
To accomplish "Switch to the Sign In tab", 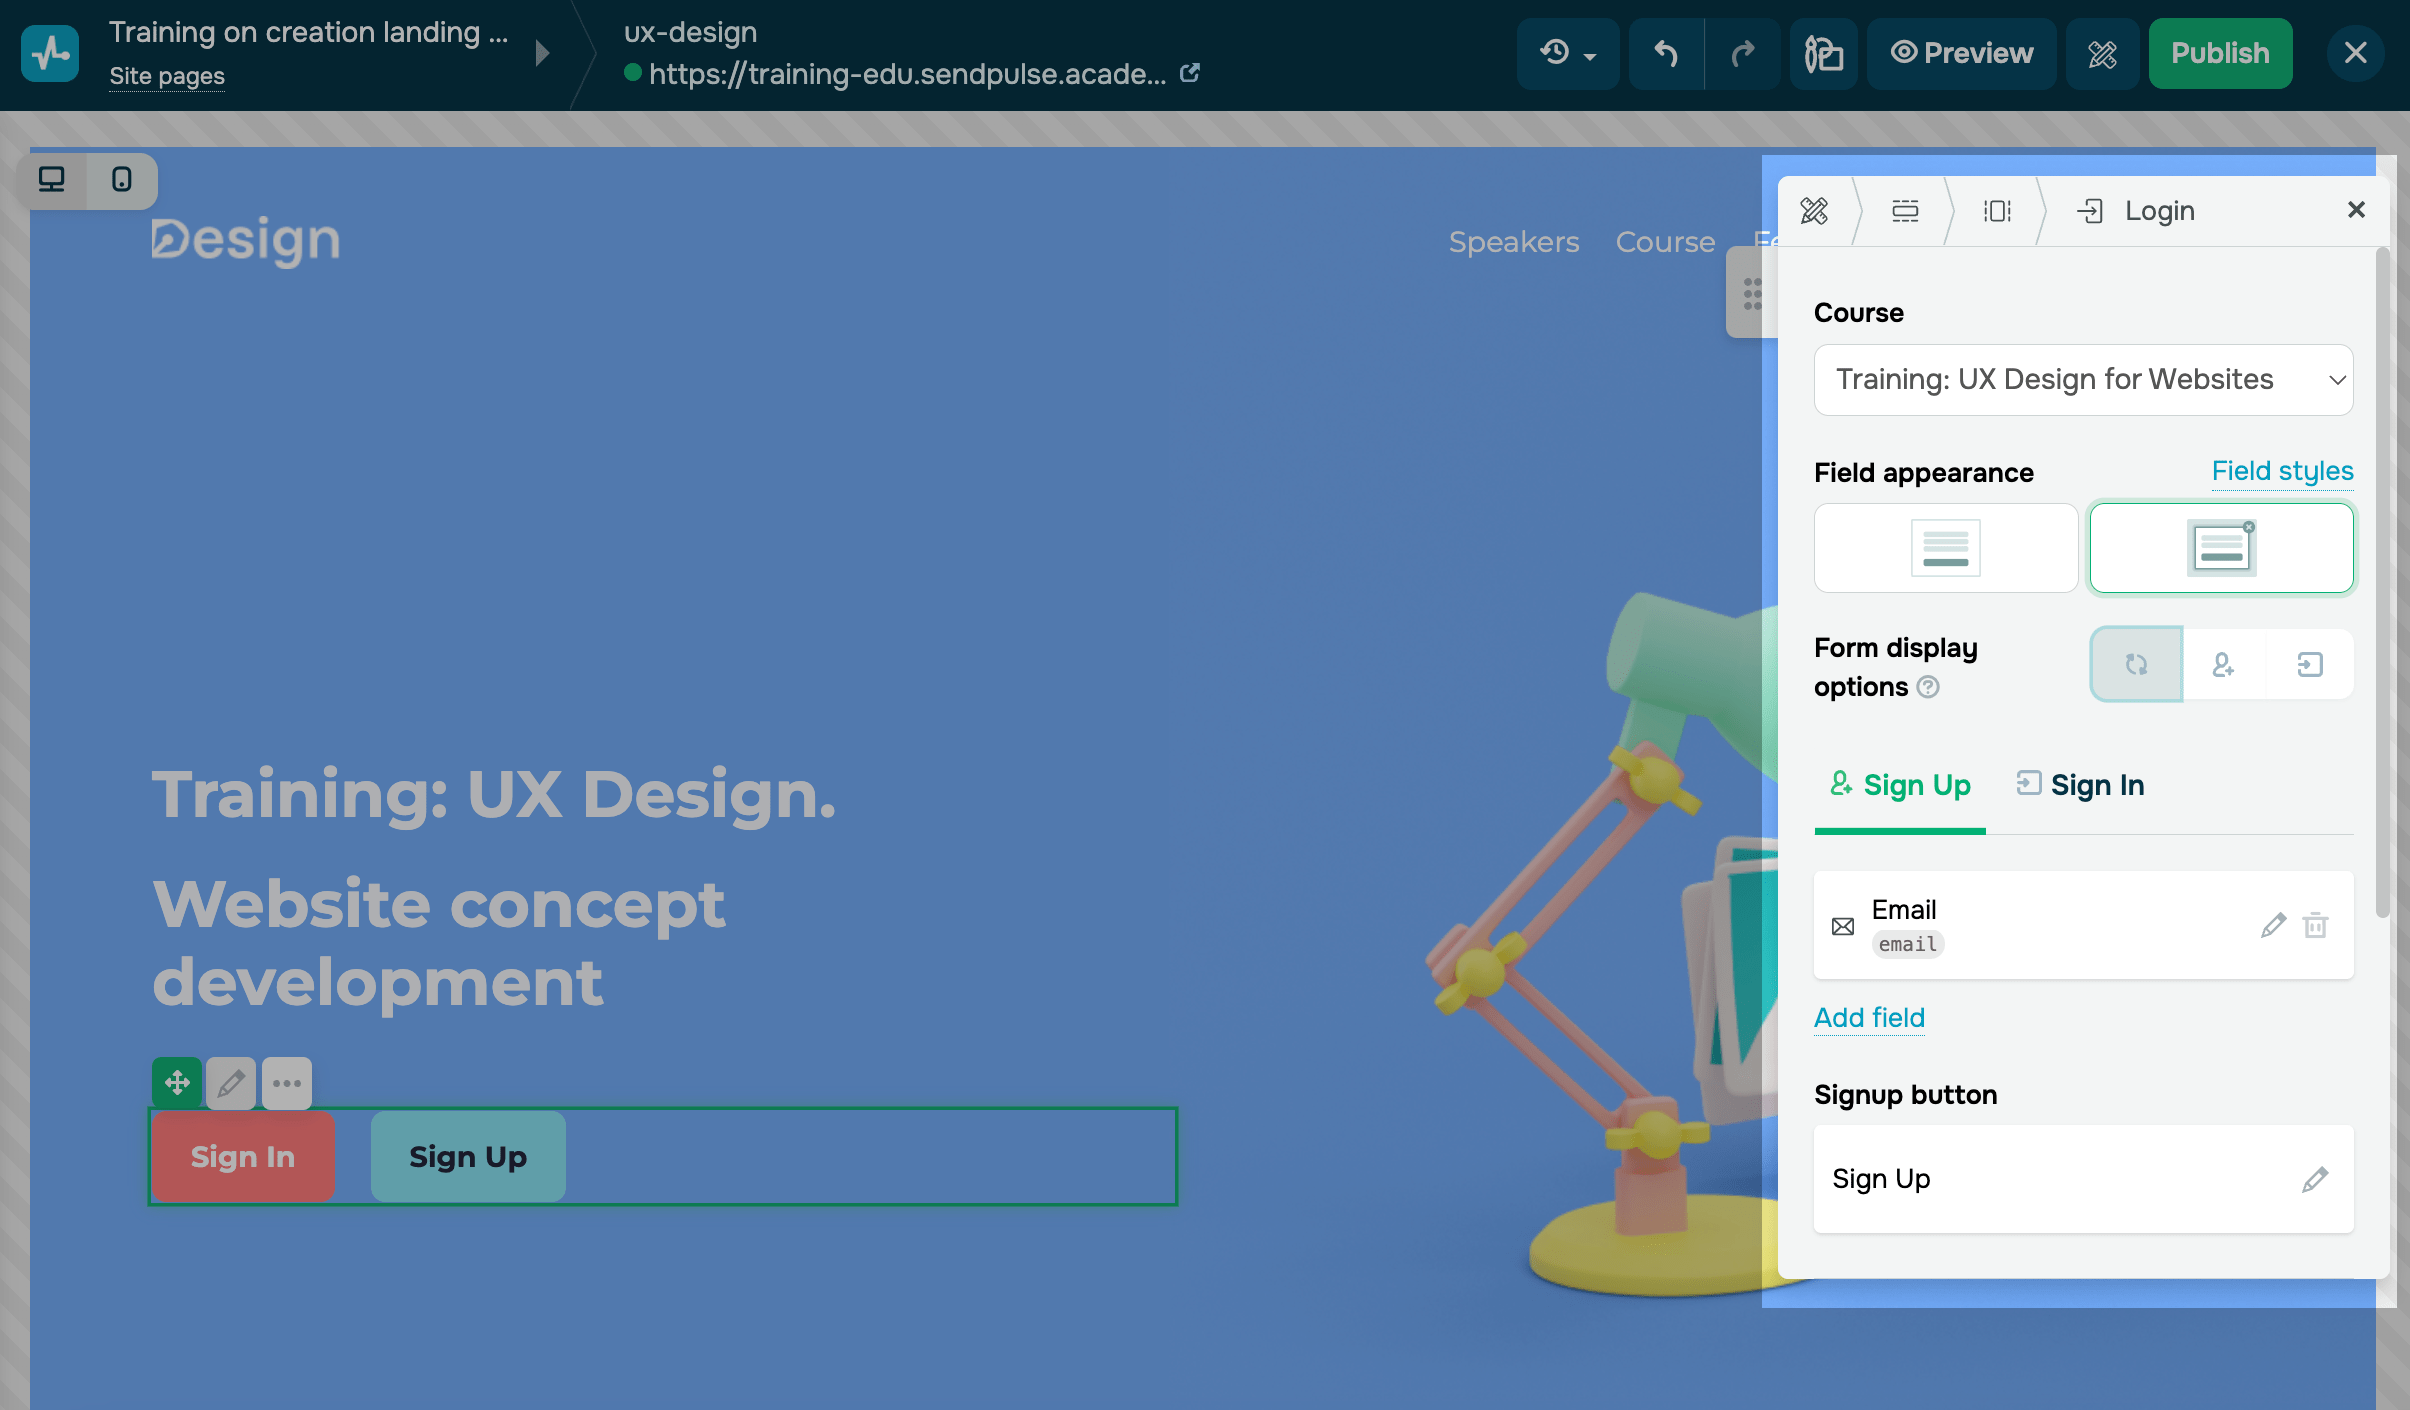I will pyautogui.click(x=2081, y=786).
